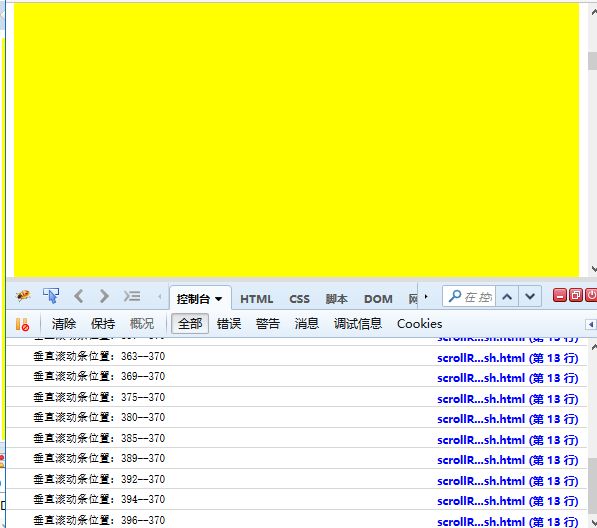Jump to previous search result arrow

click(507, 296)
